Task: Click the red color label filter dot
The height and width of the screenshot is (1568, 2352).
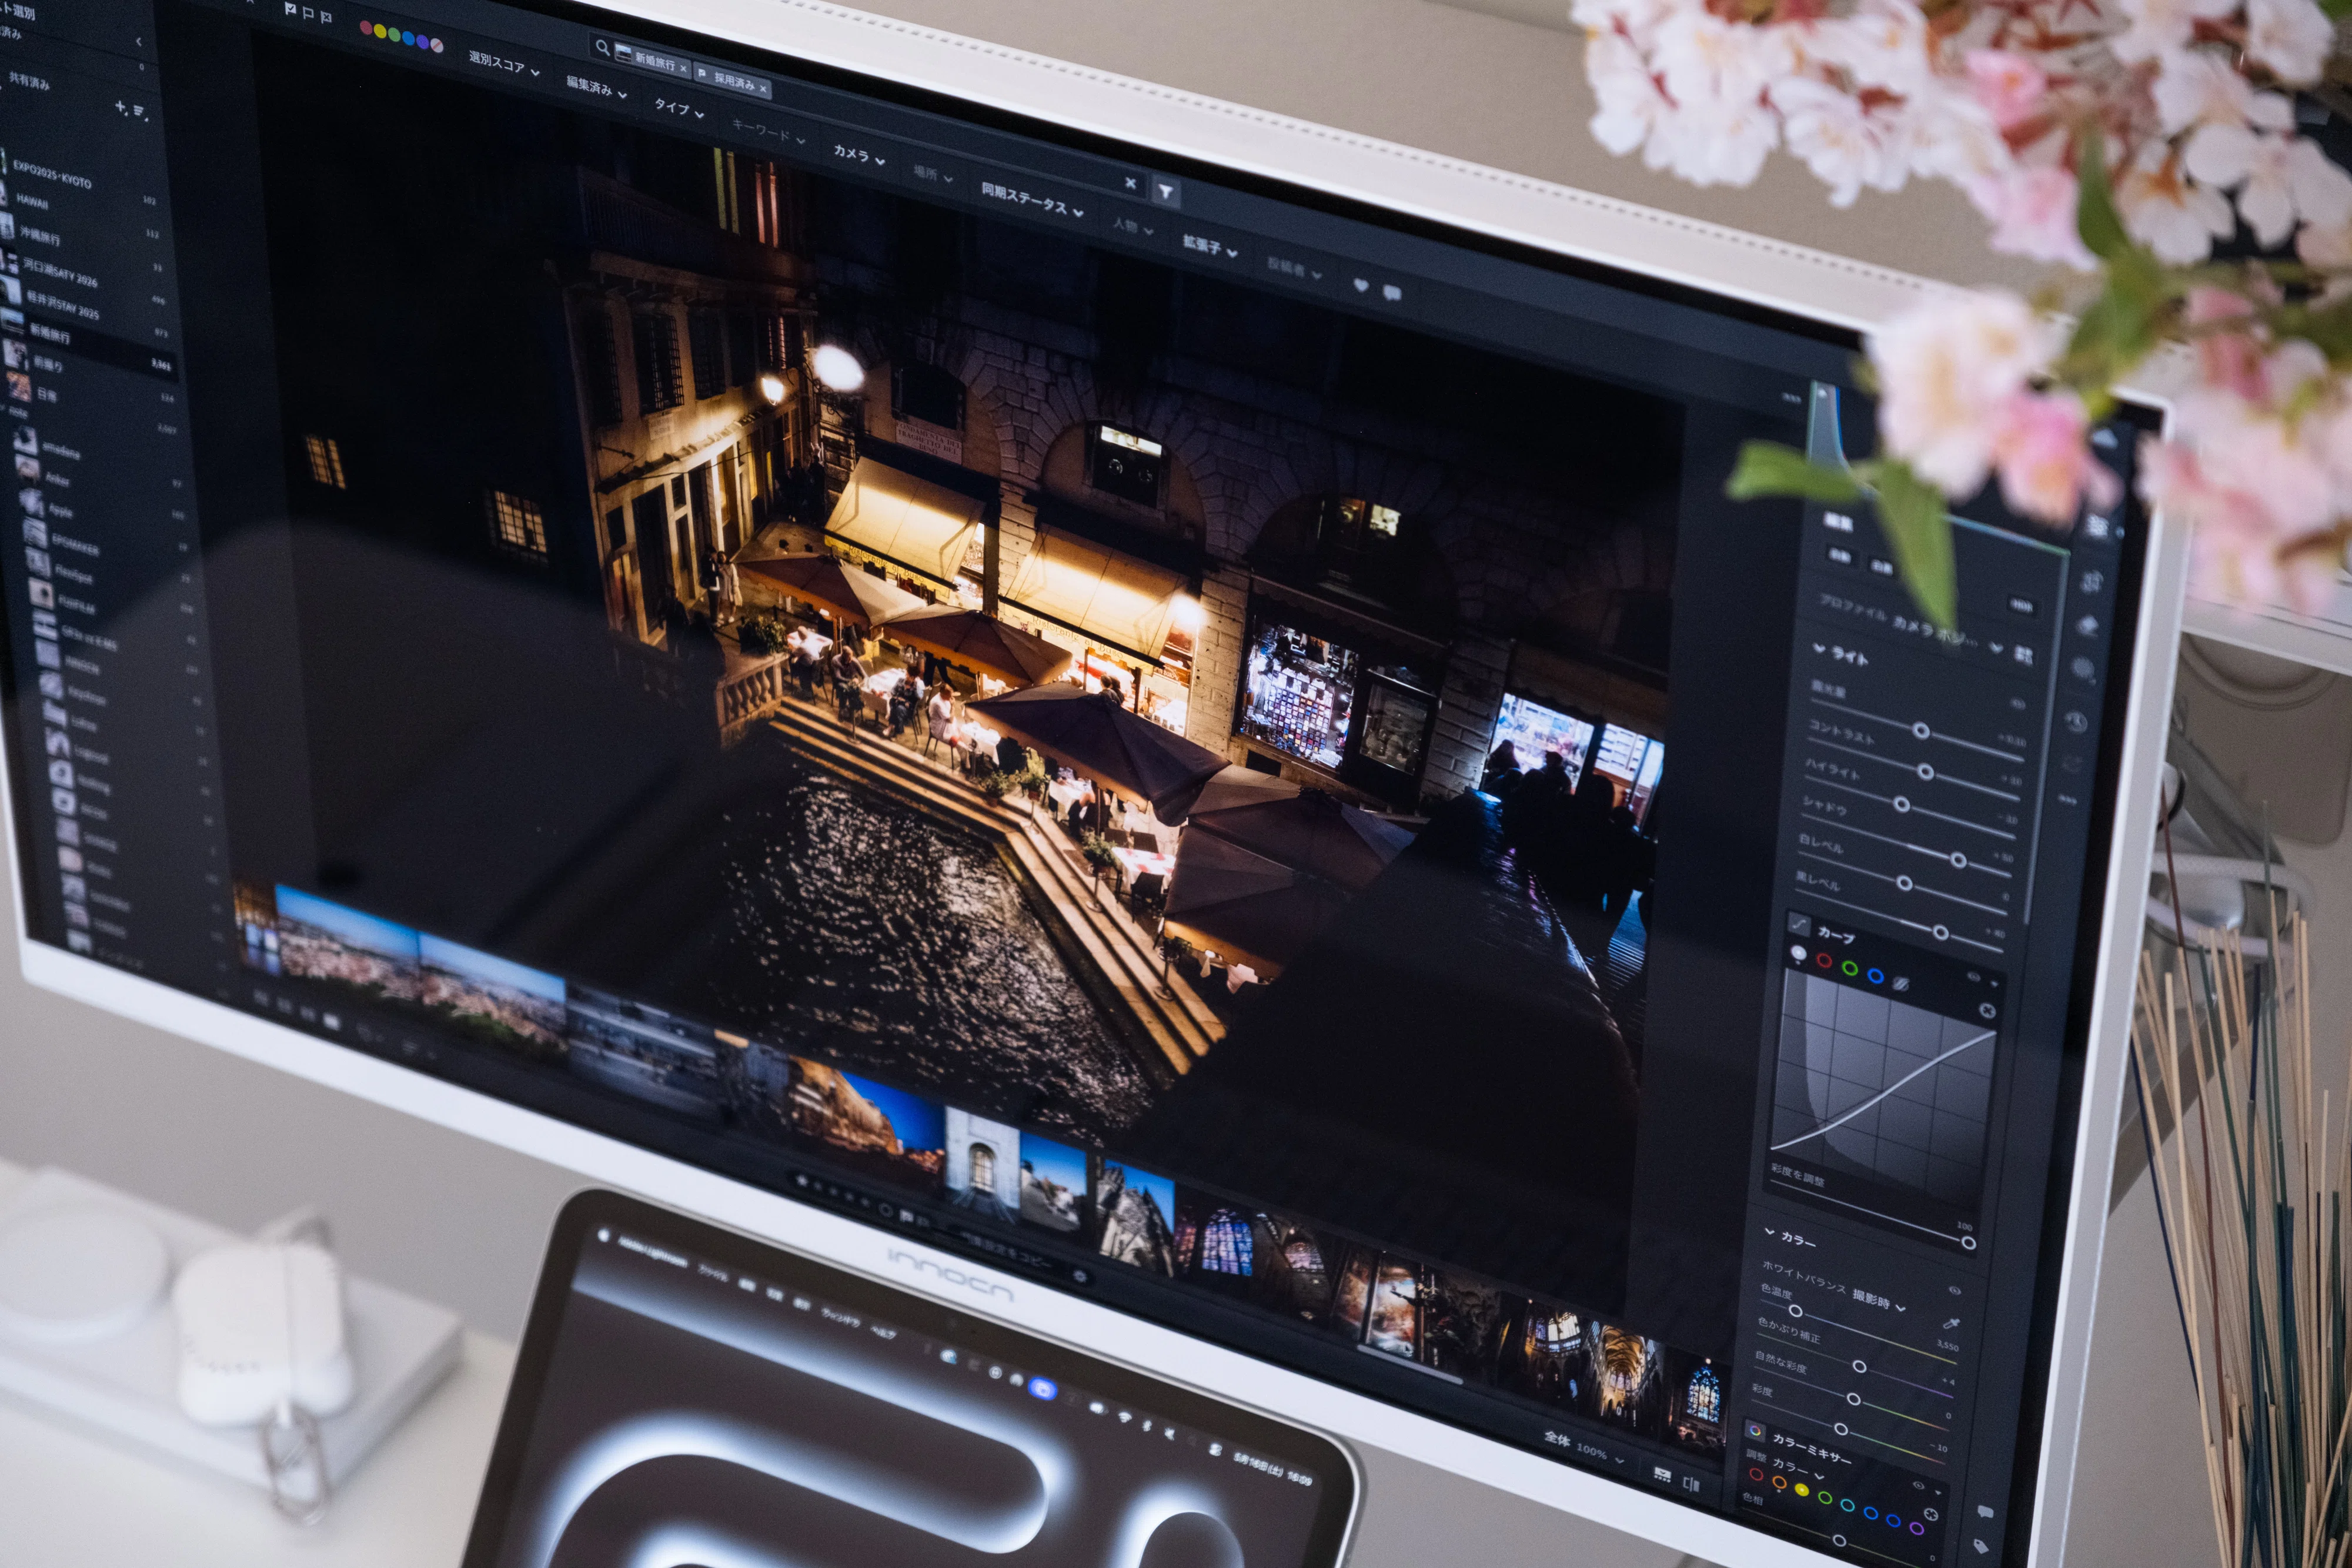Action: 366,28
